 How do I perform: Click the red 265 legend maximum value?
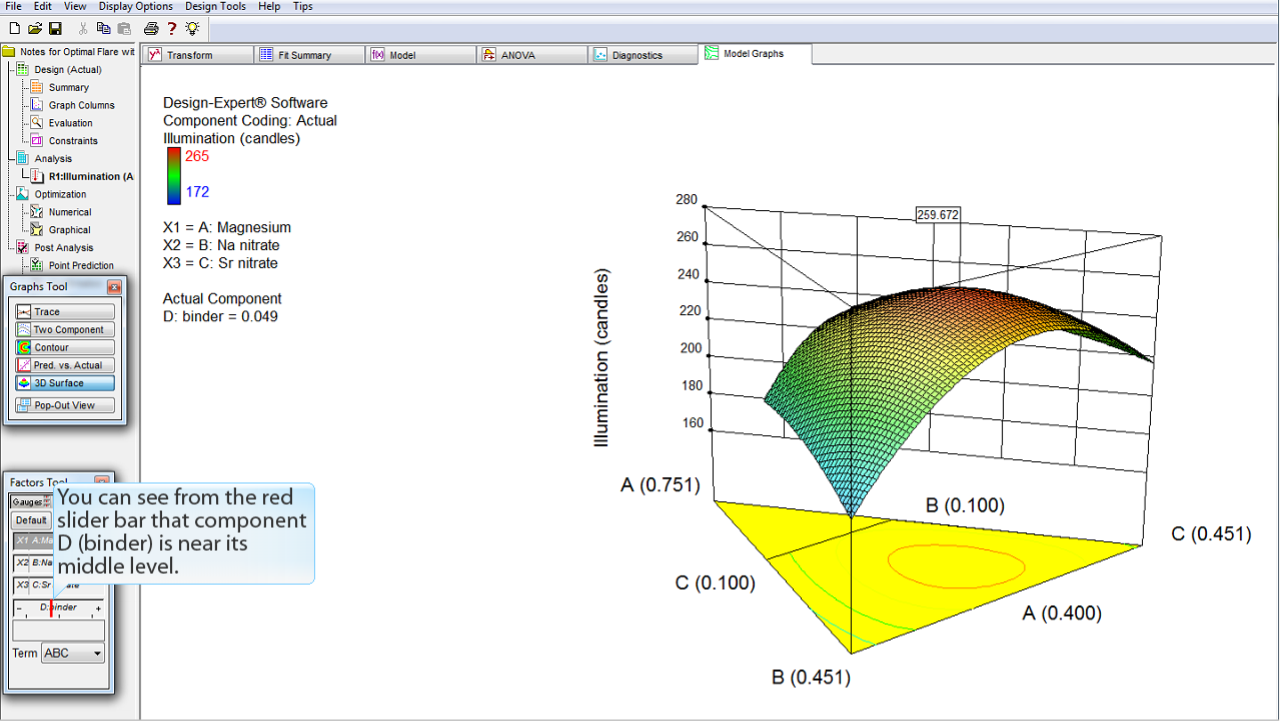point(197,156)
